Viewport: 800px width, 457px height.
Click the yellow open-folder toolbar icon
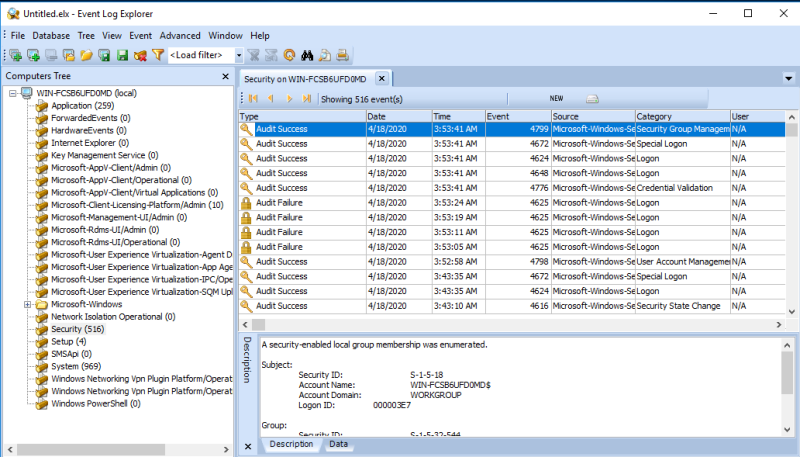pyautogui.click(x=86, y=55)
